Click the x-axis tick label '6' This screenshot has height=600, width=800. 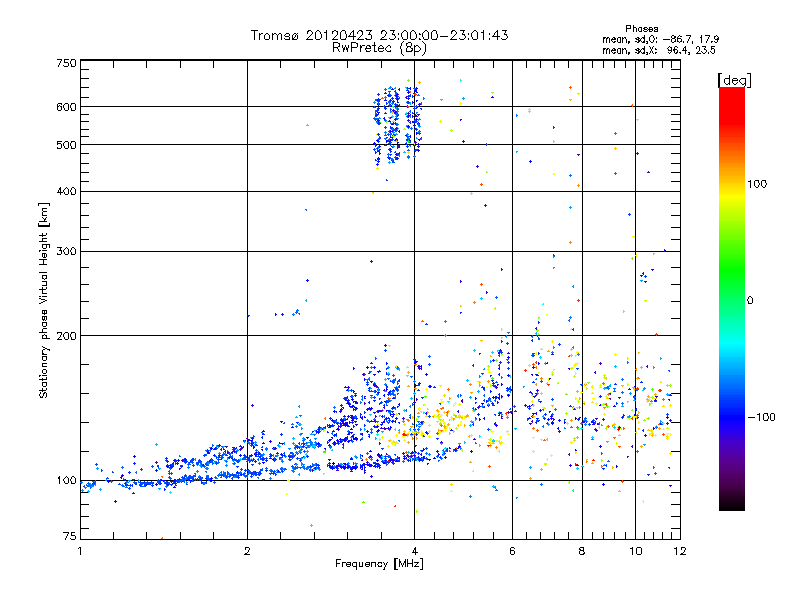tap(512, 551)
